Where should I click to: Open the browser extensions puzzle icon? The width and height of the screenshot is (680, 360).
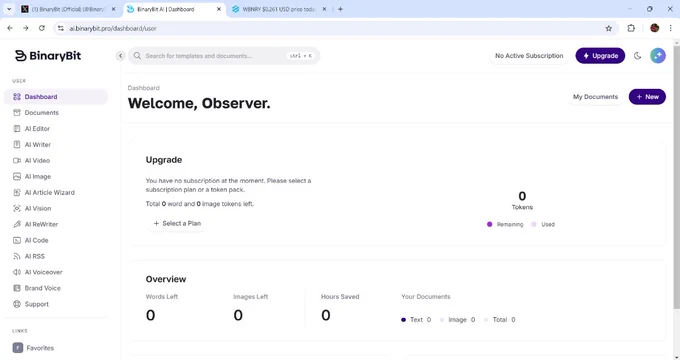pyautogui.click(x=631, y=28)
